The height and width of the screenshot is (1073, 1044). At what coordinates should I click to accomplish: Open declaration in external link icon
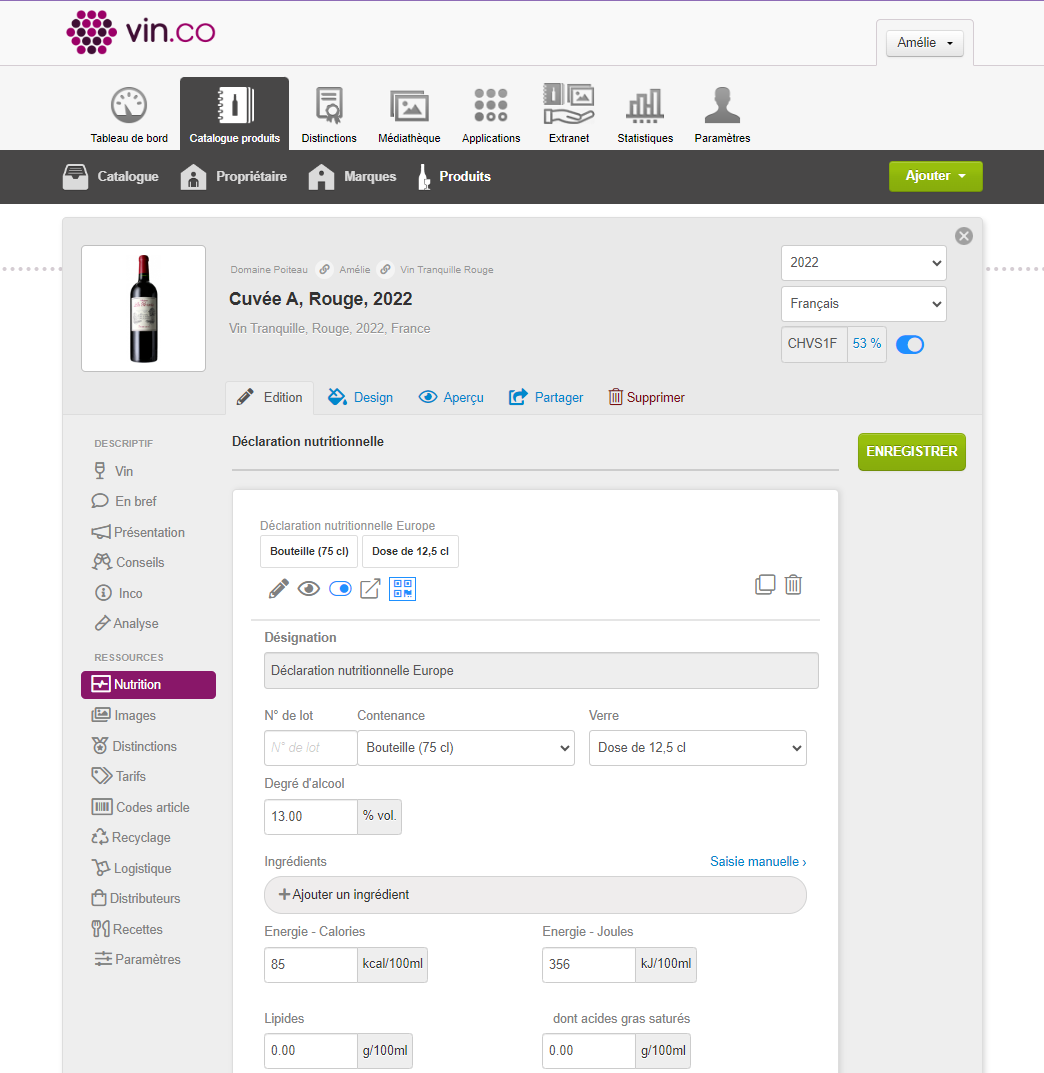(370, 589)
